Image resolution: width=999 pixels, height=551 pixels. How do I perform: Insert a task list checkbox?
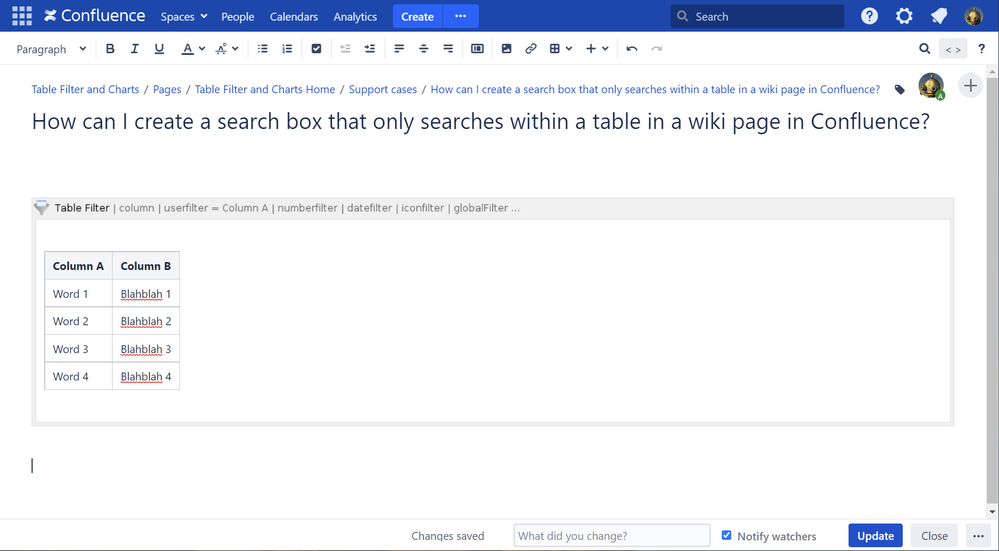tap(316, 48)
